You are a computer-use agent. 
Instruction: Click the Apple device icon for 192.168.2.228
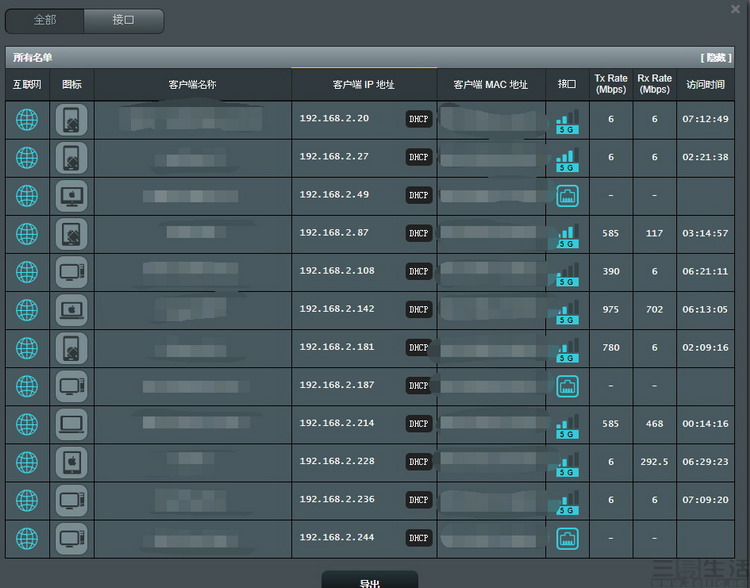click(x=72, y=462)
